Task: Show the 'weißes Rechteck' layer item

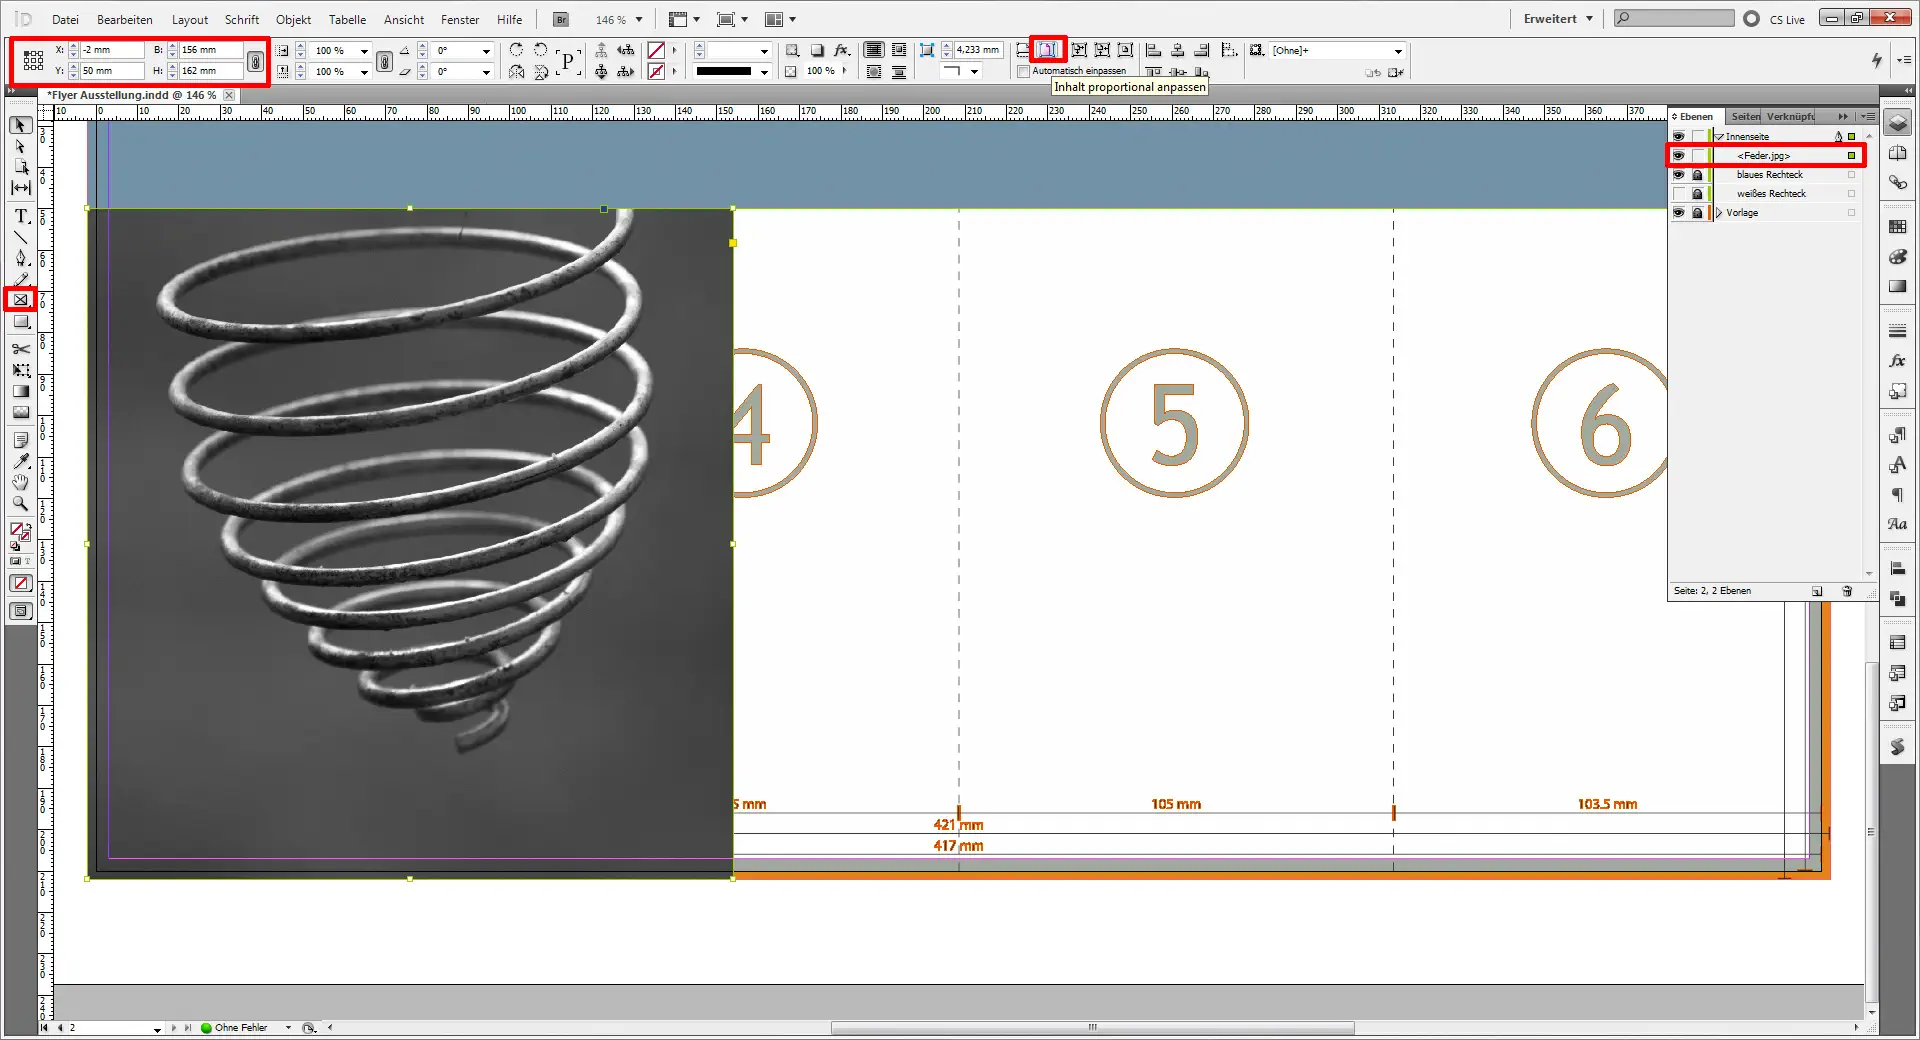Action: point(1678,194)
